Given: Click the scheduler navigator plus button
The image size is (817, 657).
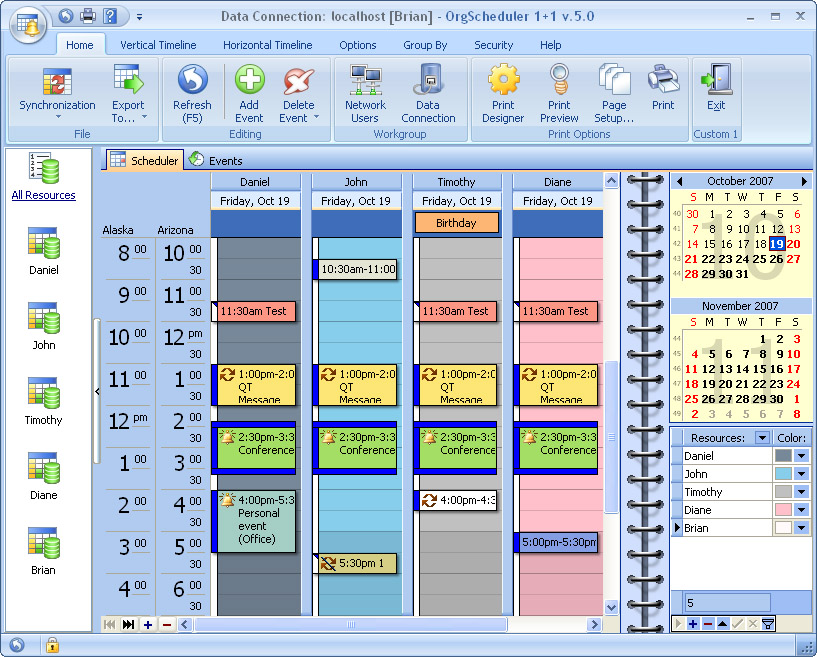Looking at the screenshot, I should (x=148, y=624).
